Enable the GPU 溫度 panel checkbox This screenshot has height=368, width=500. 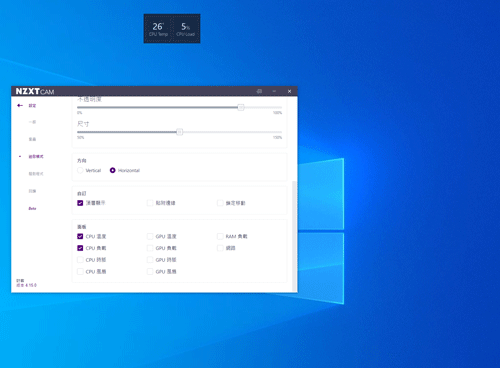tap(150, 236)
